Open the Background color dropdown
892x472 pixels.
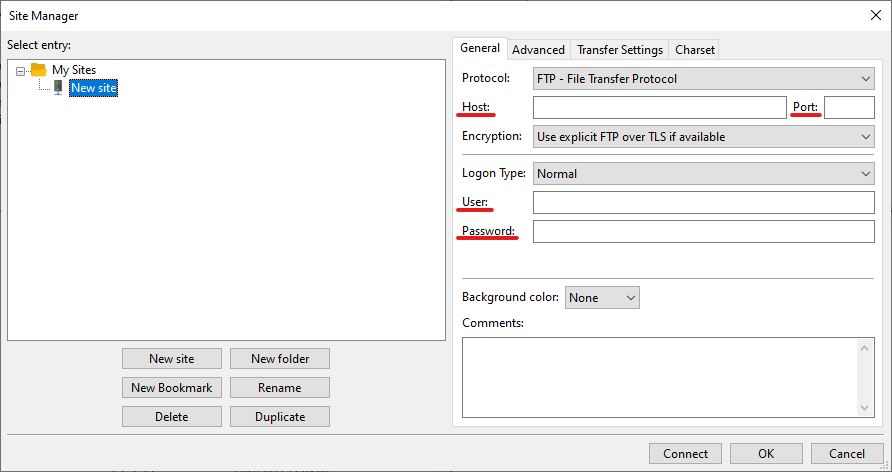[602, 297]
